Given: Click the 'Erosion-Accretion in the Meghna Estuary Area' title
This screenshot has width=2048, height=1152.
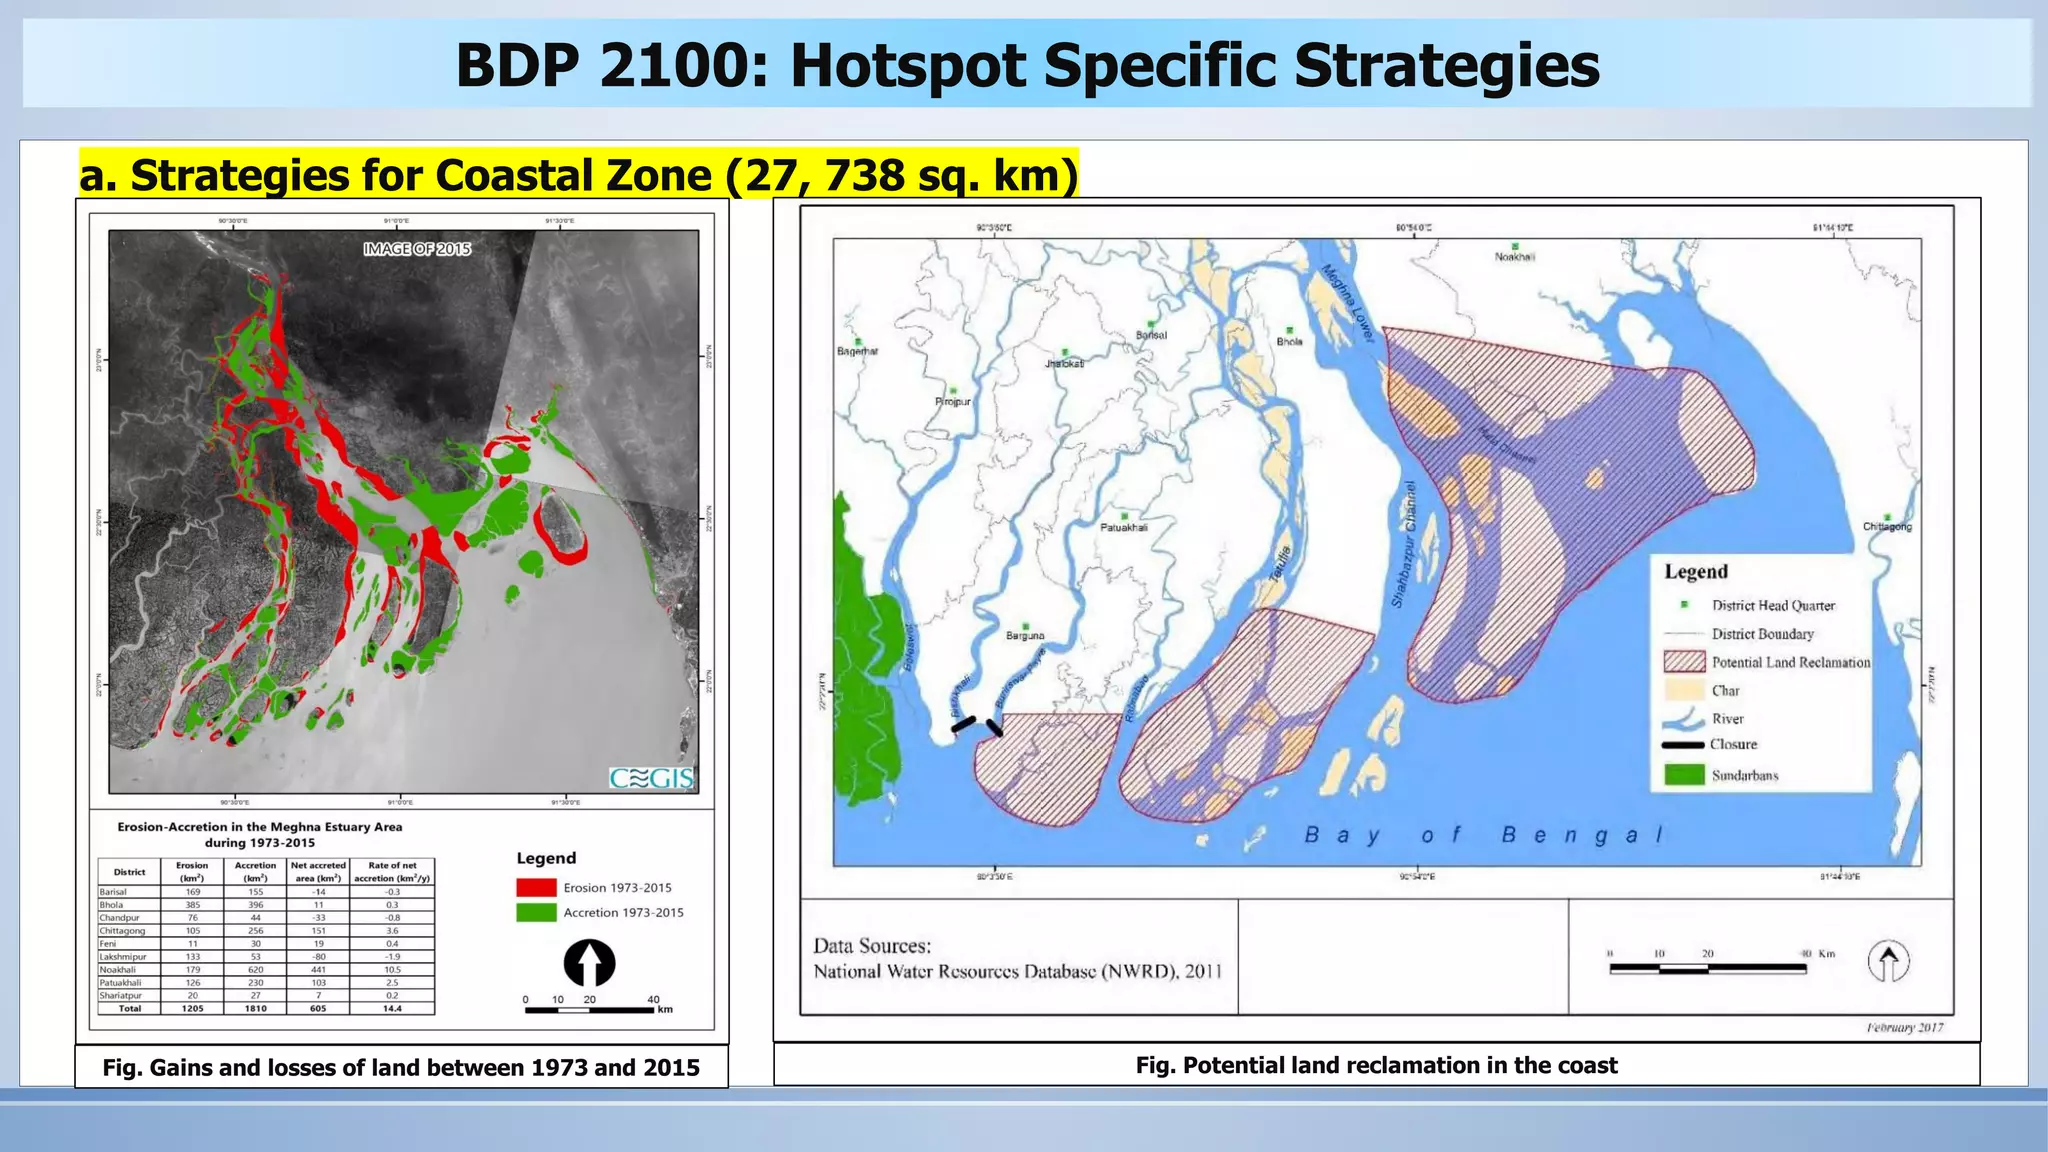Looking at the screenshot, I should [x=260, y=827].
